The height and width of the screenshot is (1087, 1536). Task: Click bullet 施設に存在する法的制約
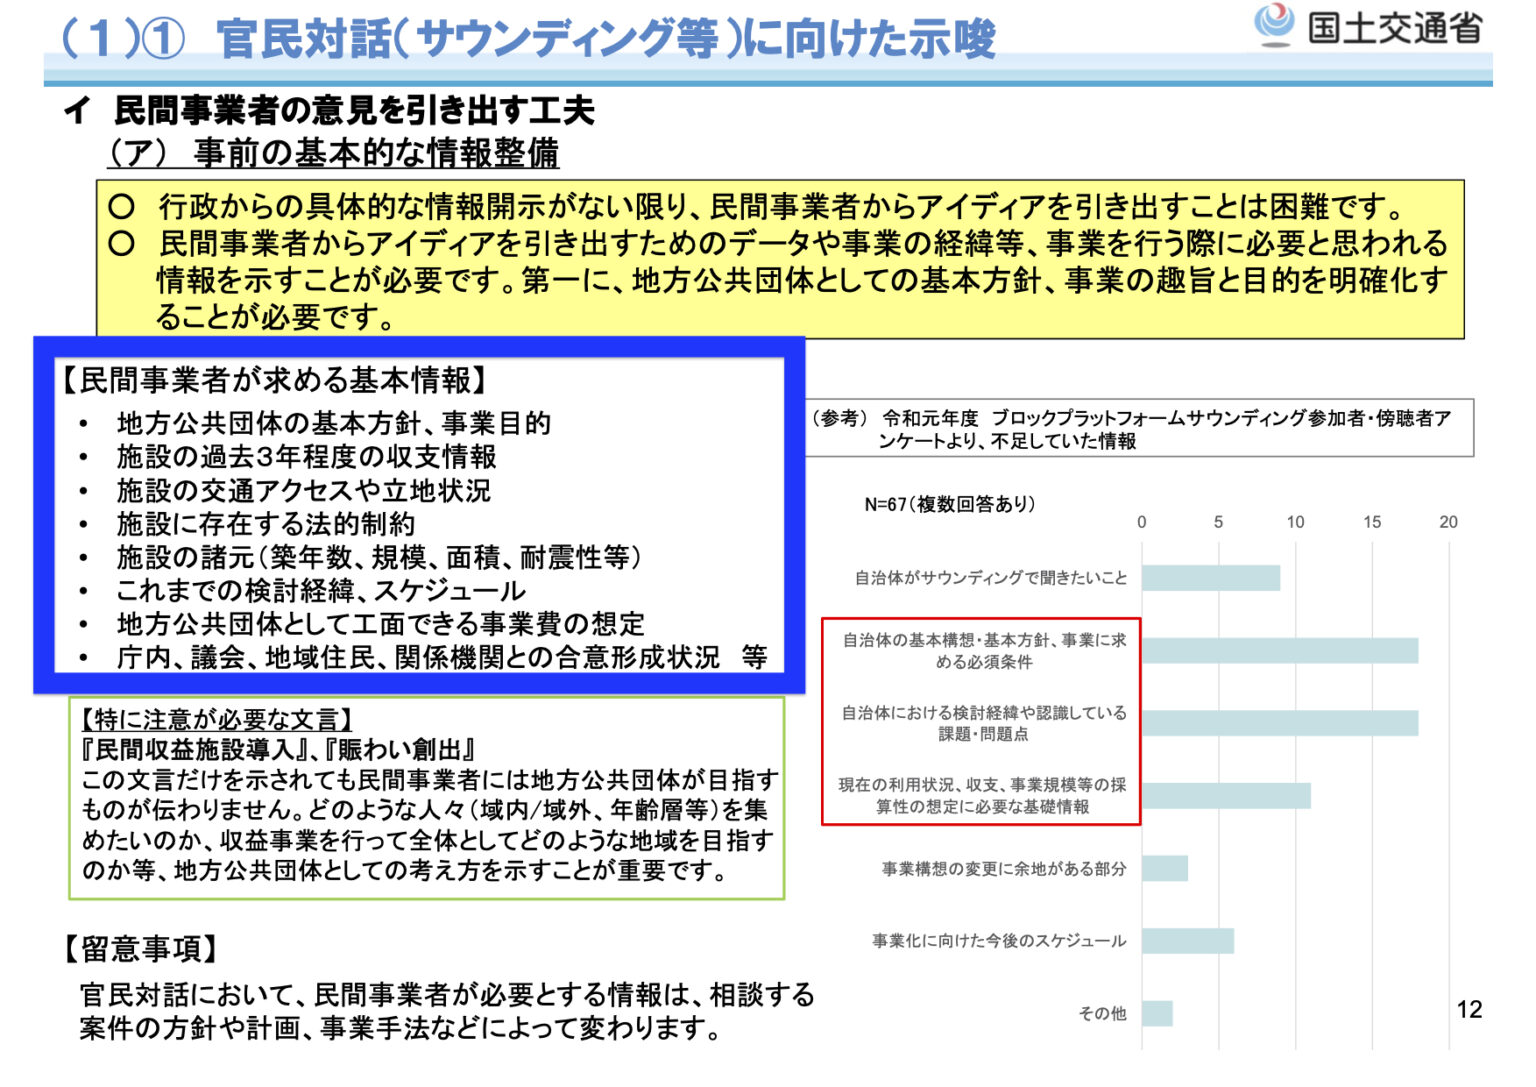click(265, 524)
